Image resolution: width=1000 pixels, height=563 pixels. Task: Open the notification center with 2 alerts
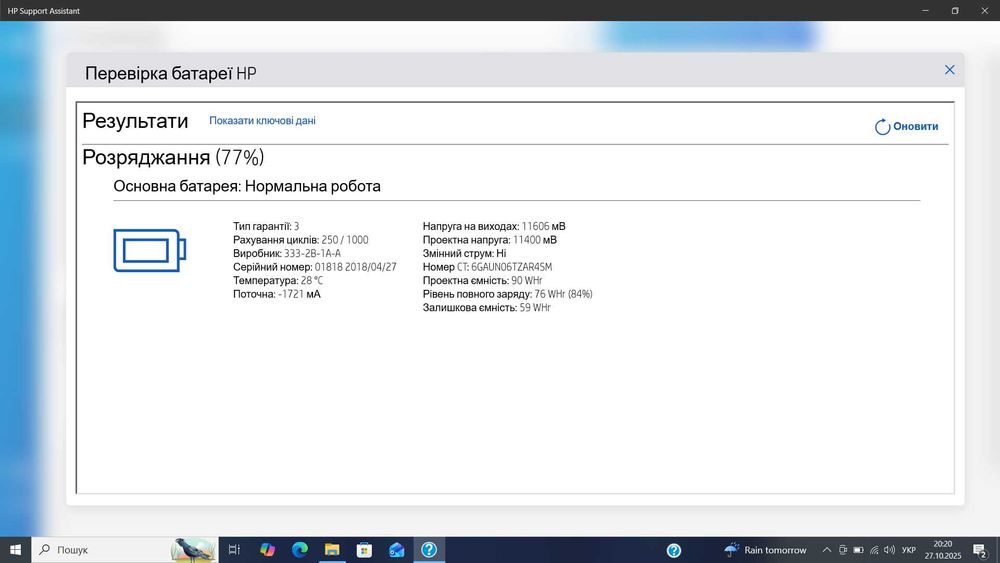click(981, 550)
